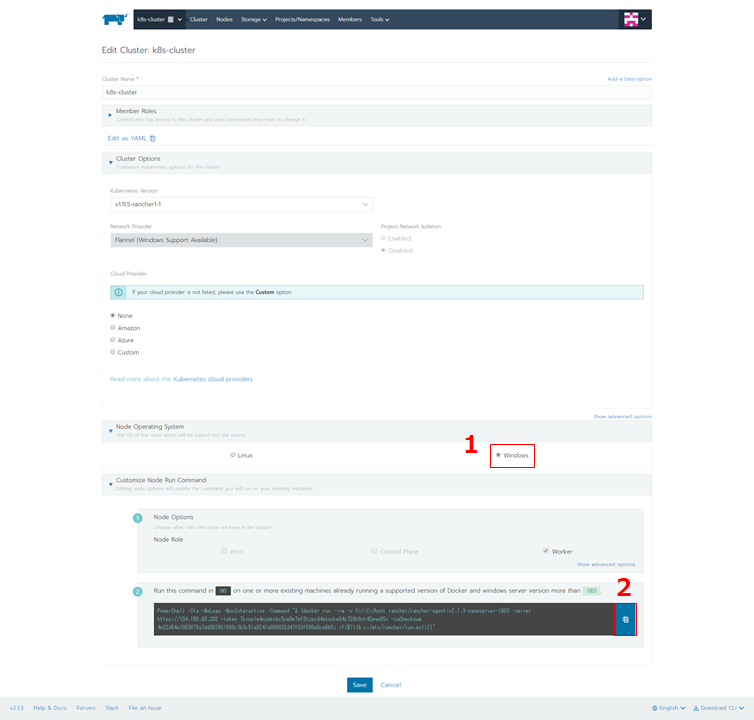Open Forums footer link
The image size is (754, 720).
86,708
